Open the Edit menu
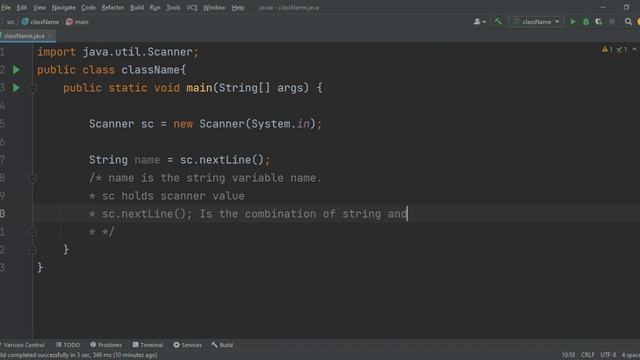This screenshot has width=640, height=360. coord(22,7)
